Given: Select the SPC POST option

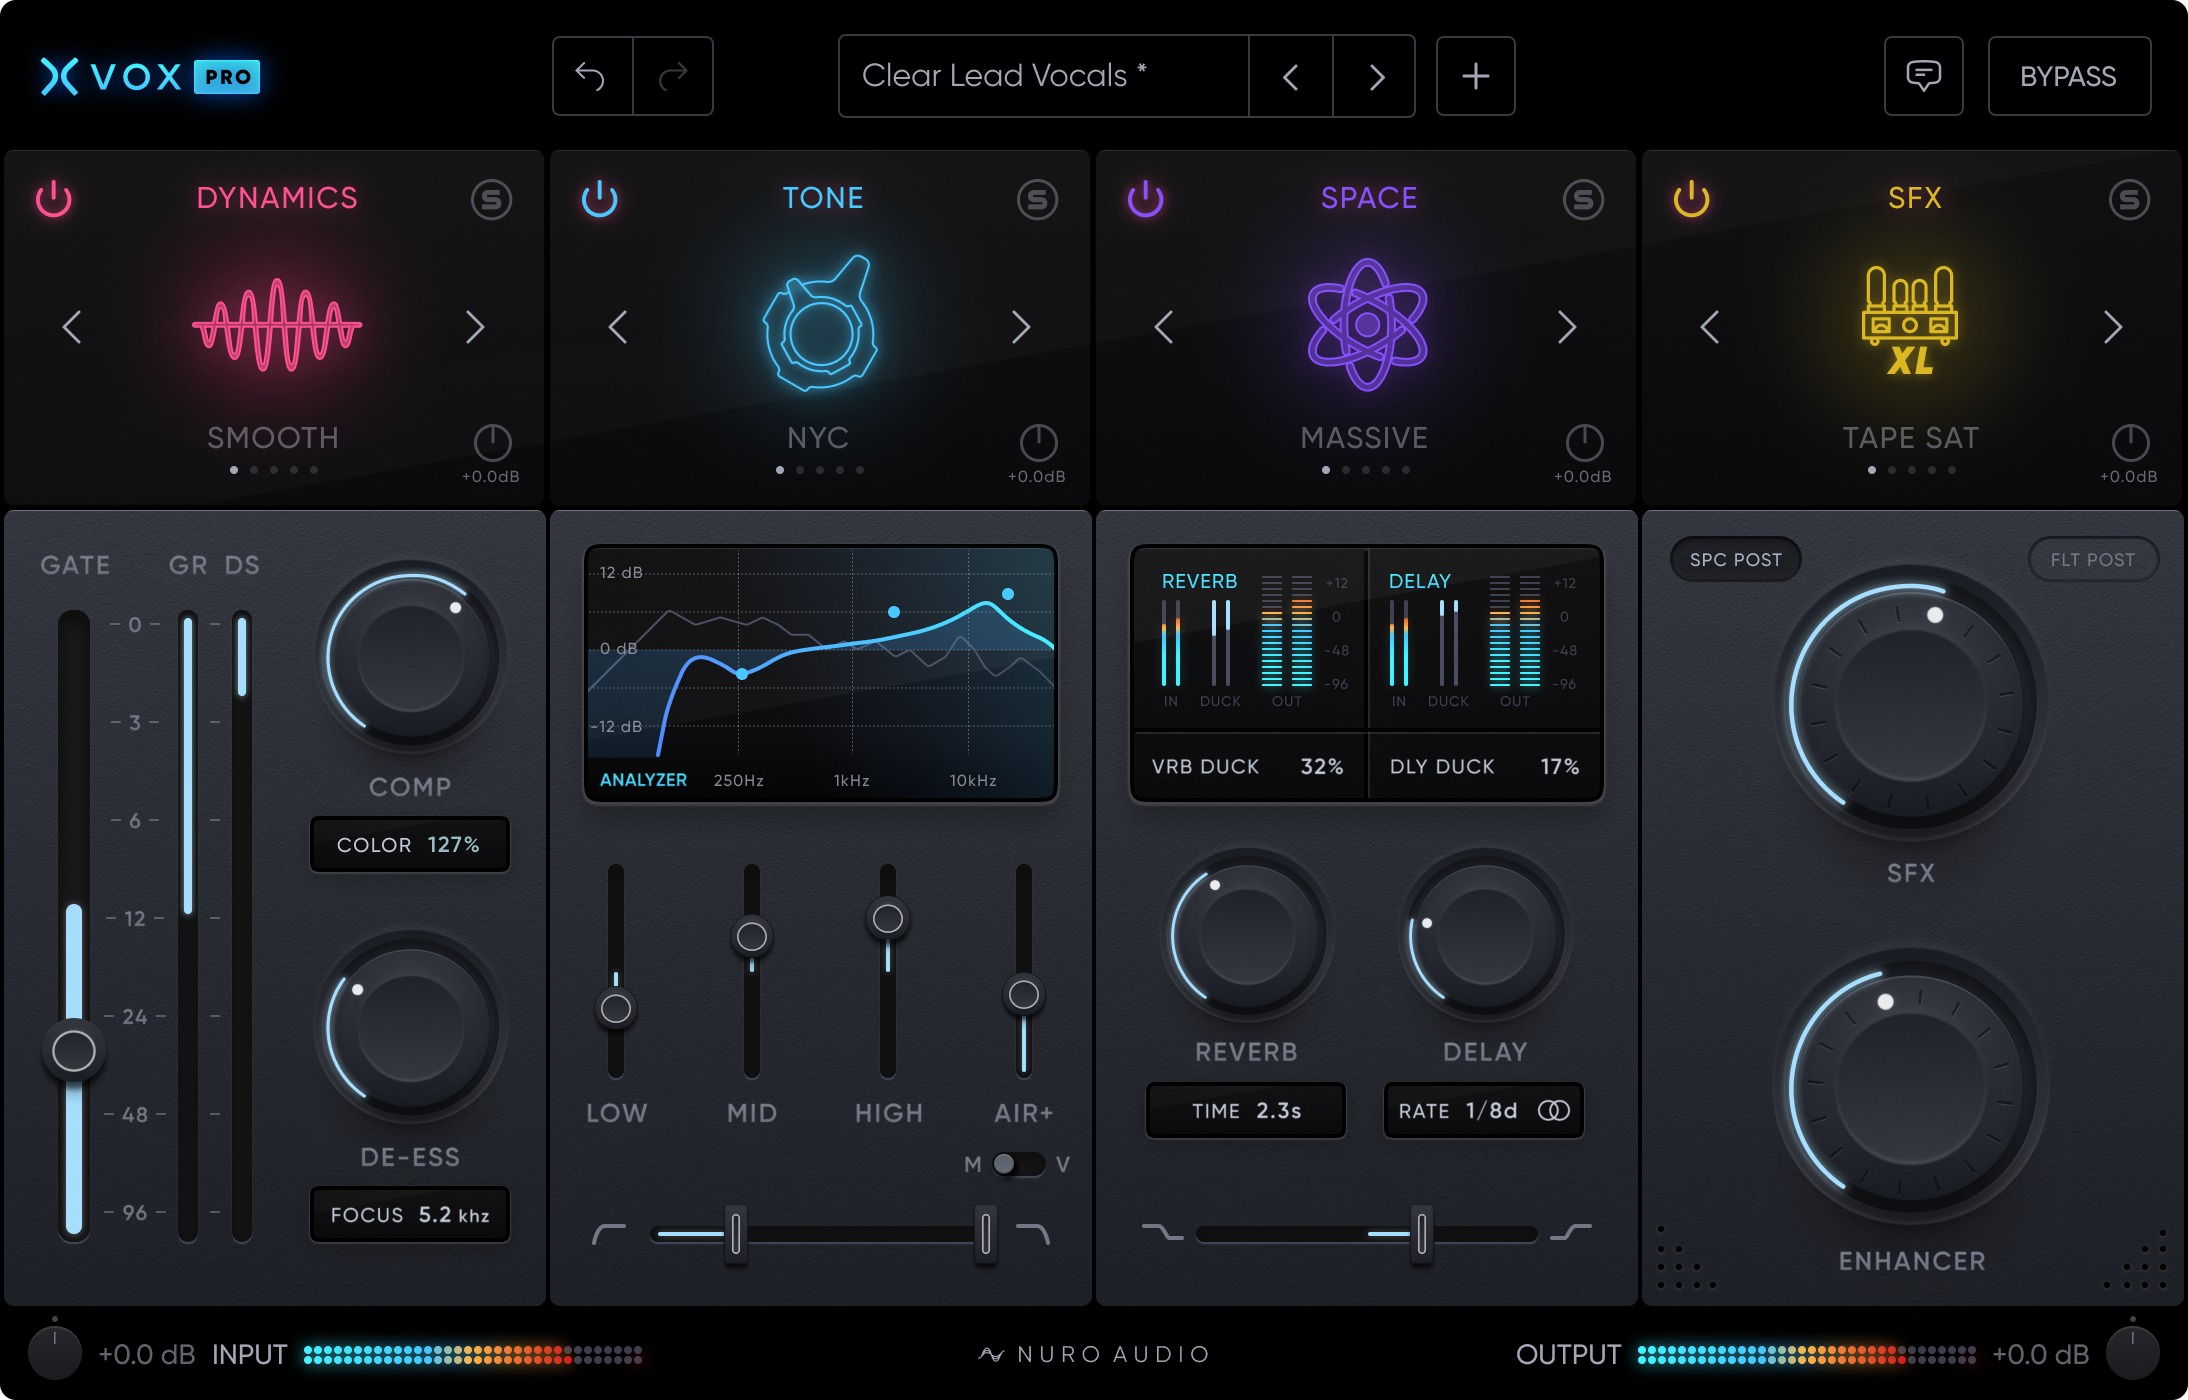Looking at the screenshot, I should pos(1735,560).
